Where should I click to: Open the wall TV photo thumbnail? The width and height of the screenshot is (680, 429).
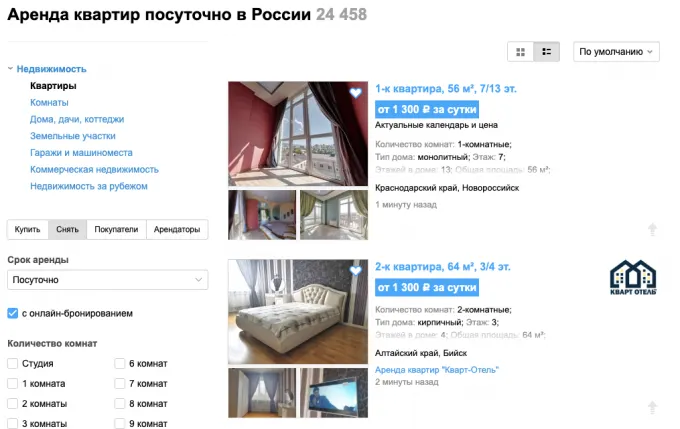pyautogui.click(x=334, y=393)
